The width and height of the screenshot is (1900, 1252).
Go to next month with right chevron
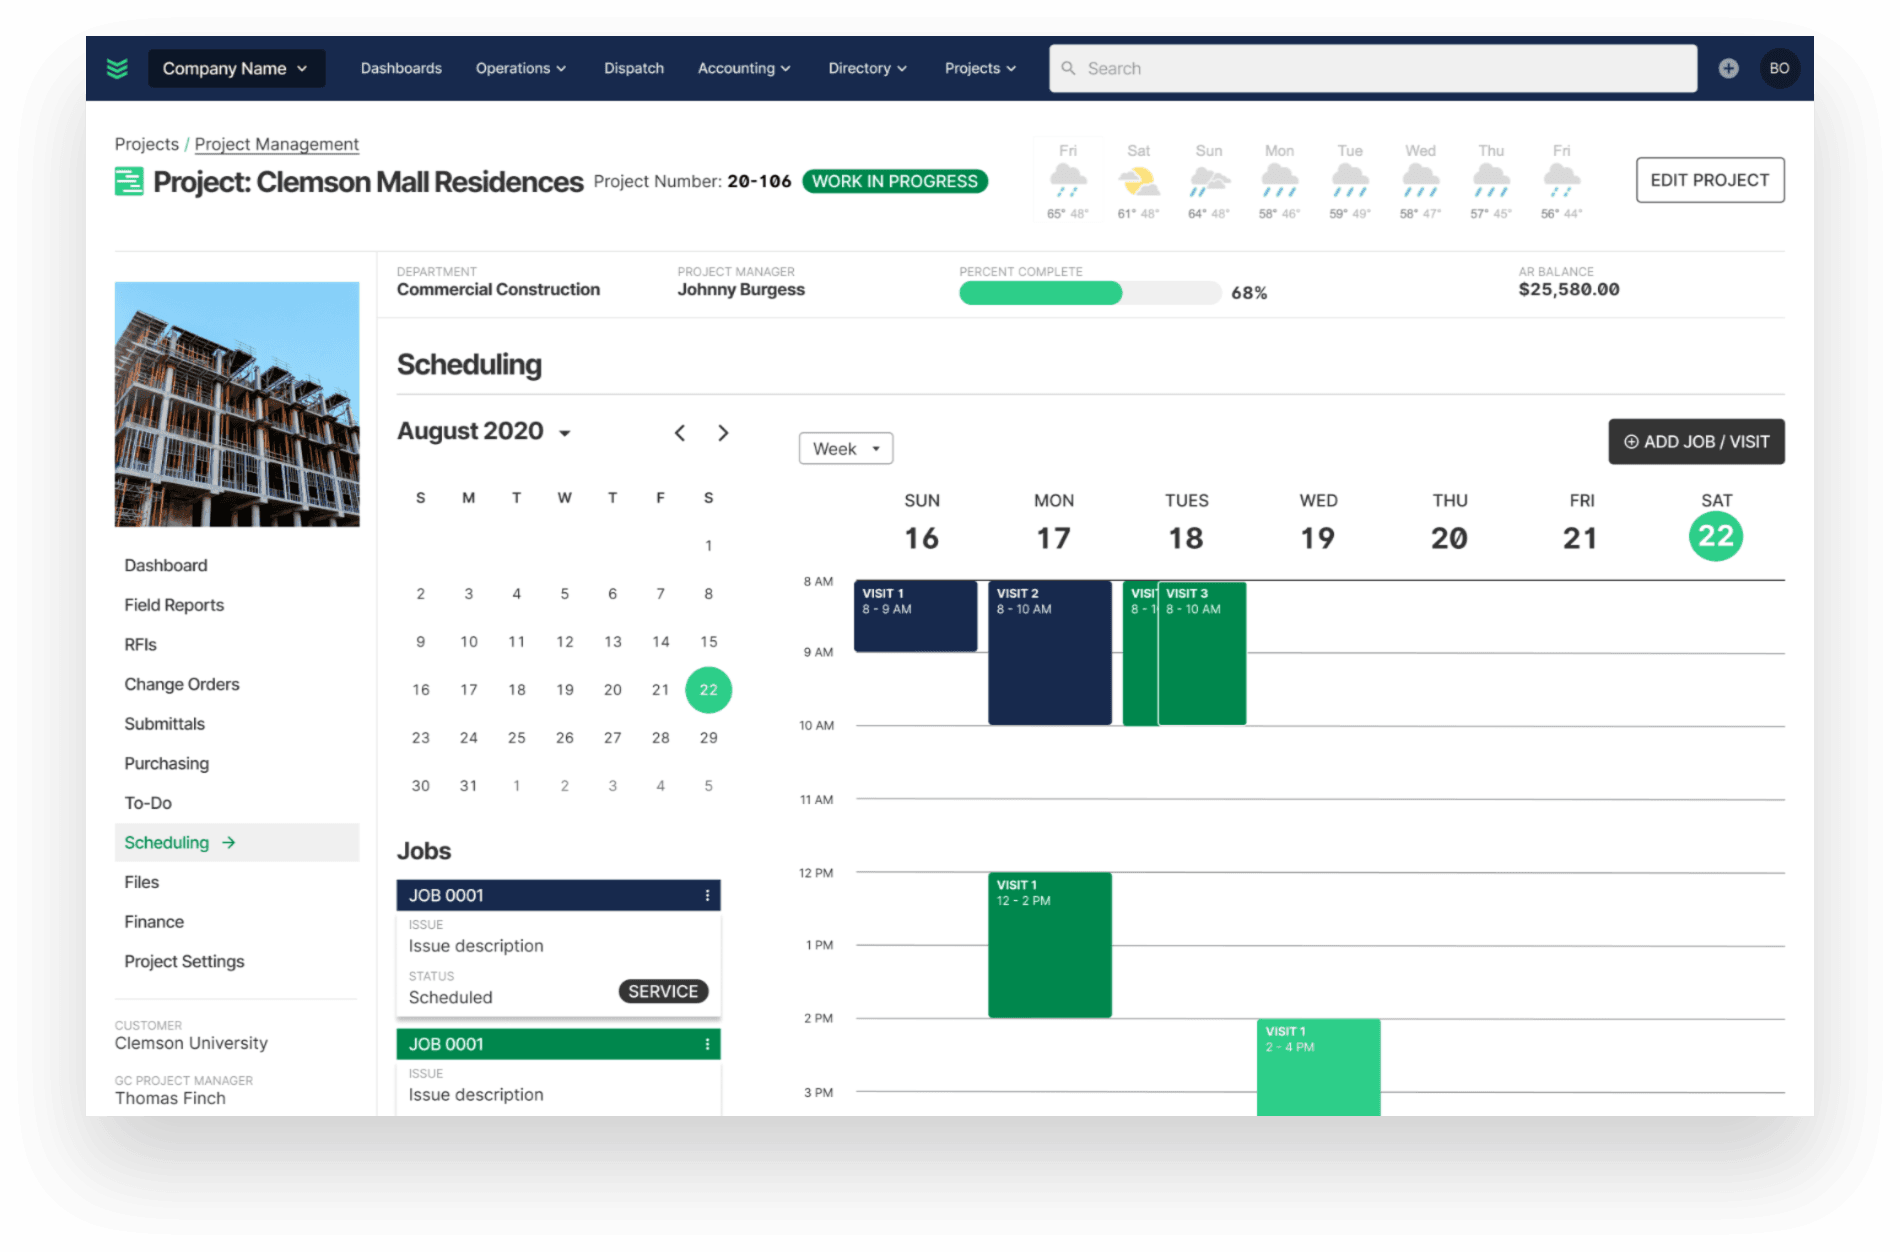(723, 433)
